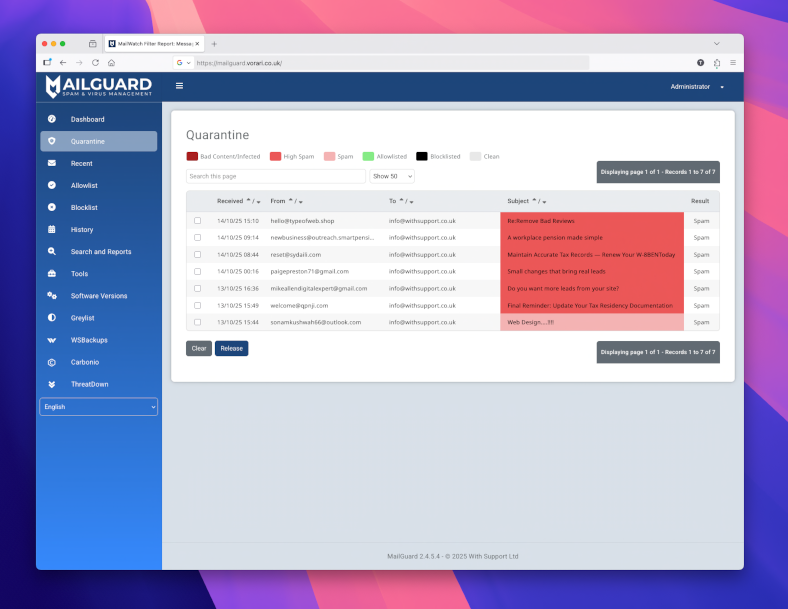Viewport: 788px width, 609px height.
Task: Reload the page using browser refresh icon
Action: tap(96, 62)
